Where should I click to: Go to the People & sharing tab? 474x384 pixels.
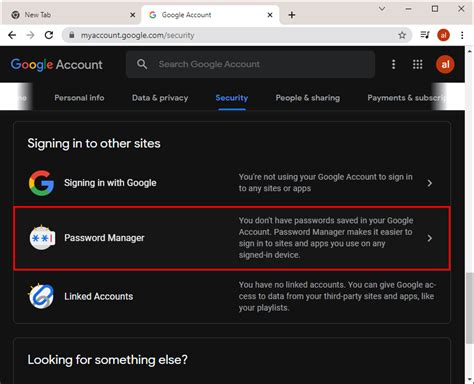[x=308, y=98]
